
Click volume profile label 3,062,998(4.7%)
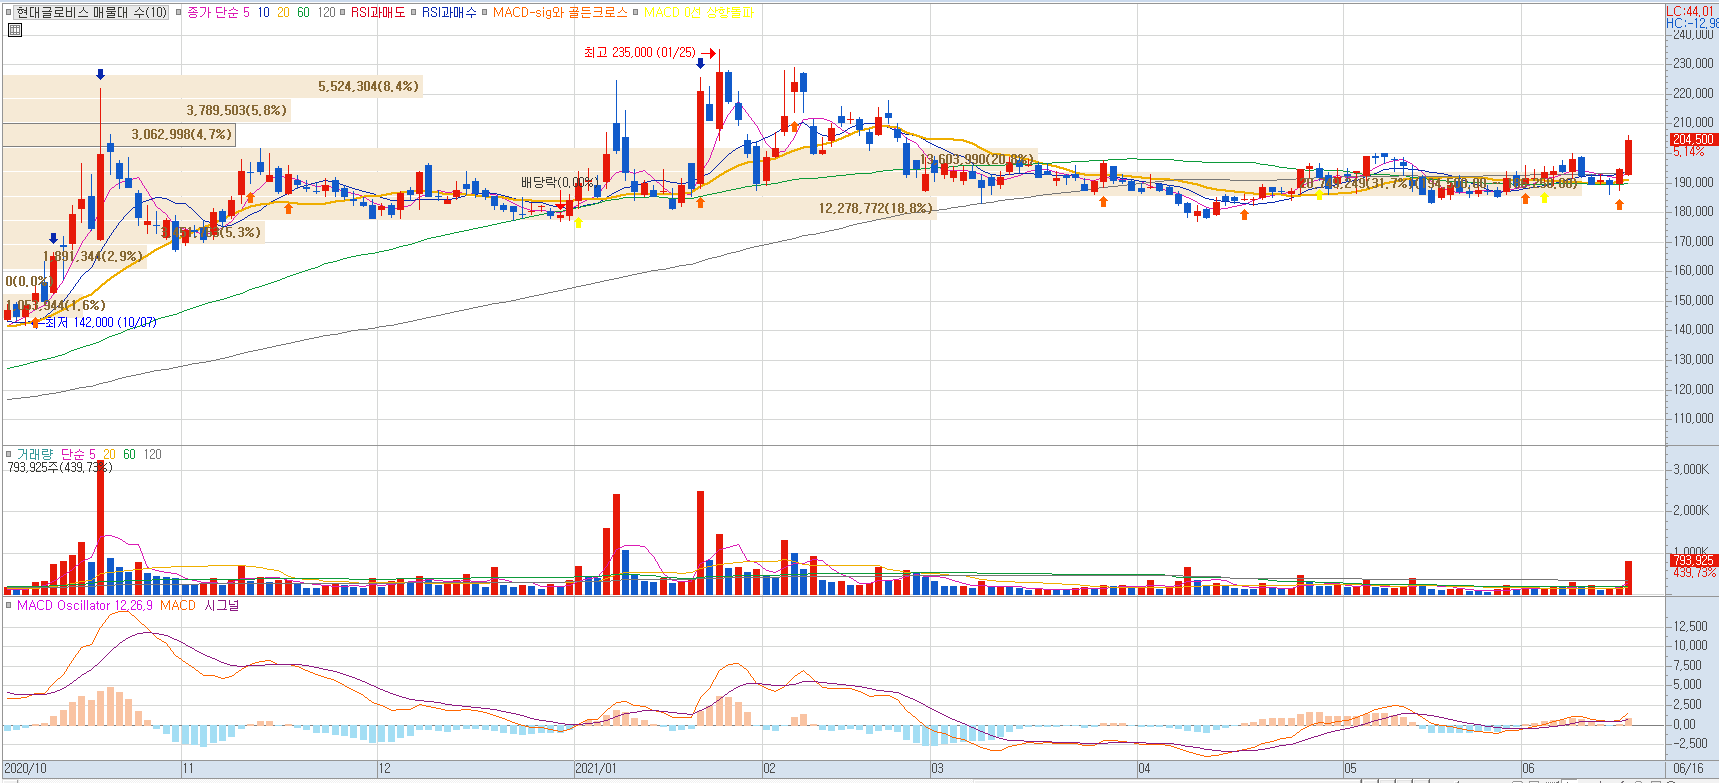coord(182,134)
